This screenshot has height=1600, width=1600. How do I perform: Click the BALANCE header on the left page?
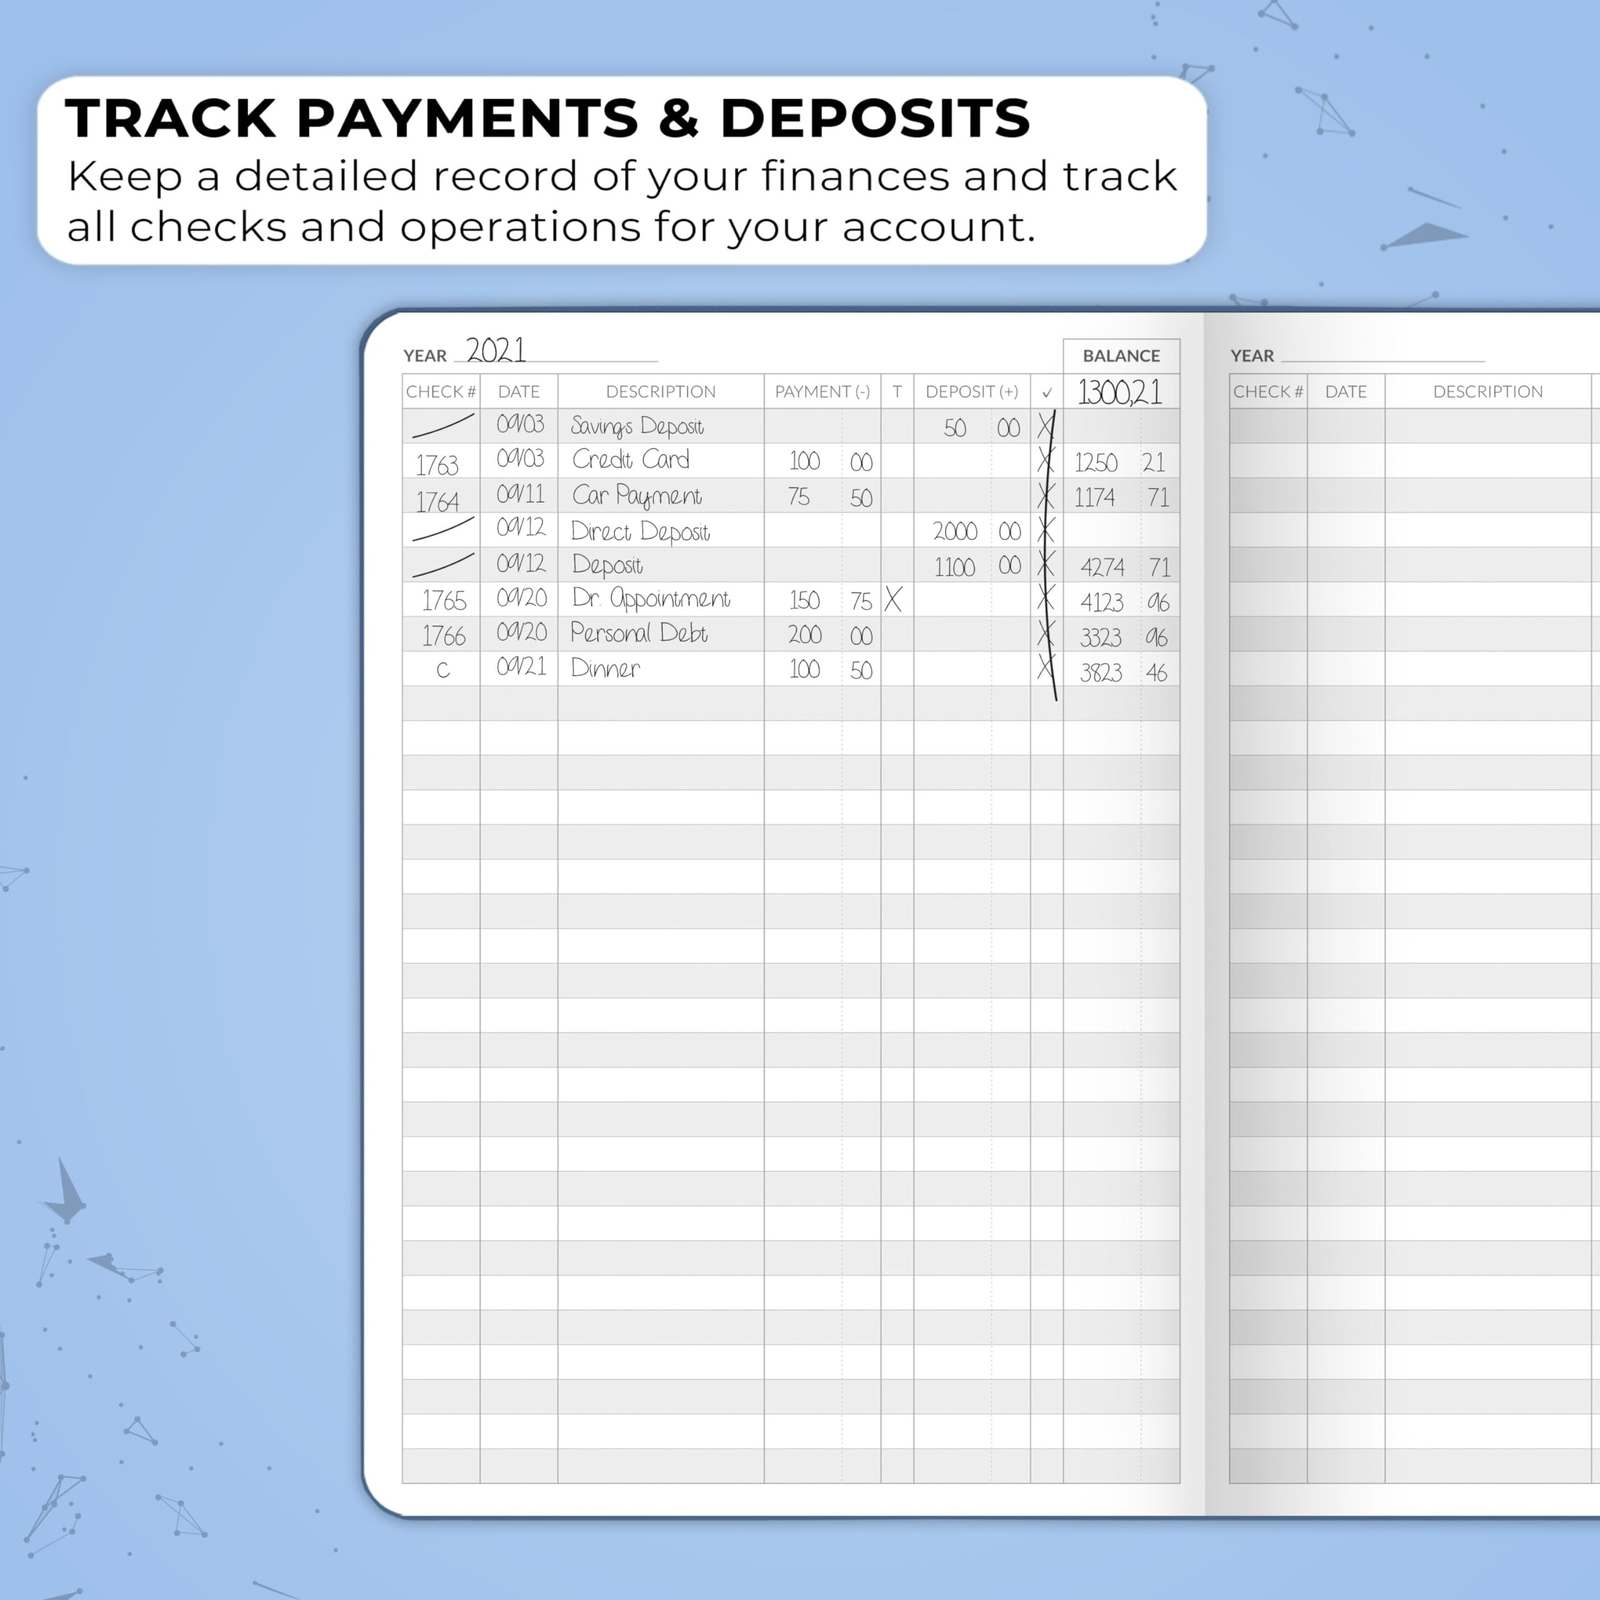[x=1121, y=356]
